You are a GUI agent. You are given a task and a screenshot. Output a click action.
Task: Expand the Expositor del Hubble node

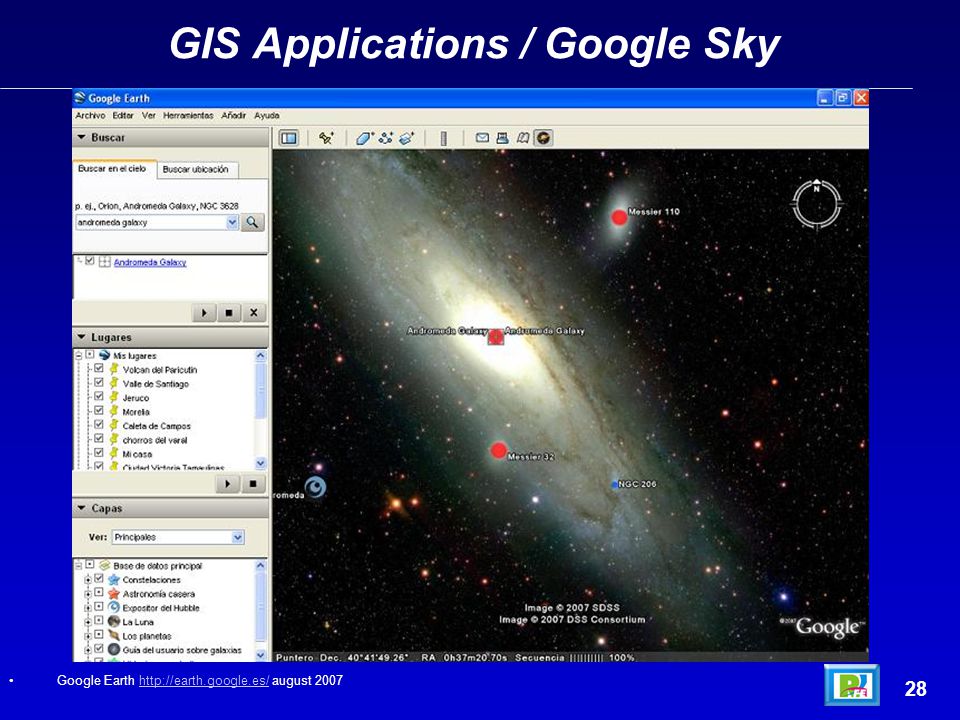coord(88,608)
